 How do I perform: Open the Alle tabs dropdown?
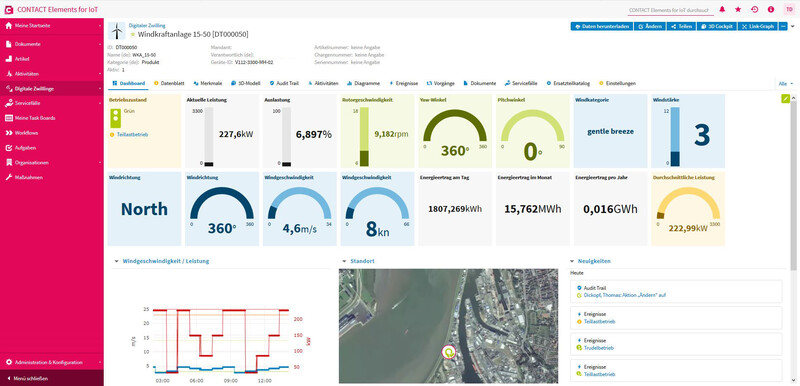(786, 83)
